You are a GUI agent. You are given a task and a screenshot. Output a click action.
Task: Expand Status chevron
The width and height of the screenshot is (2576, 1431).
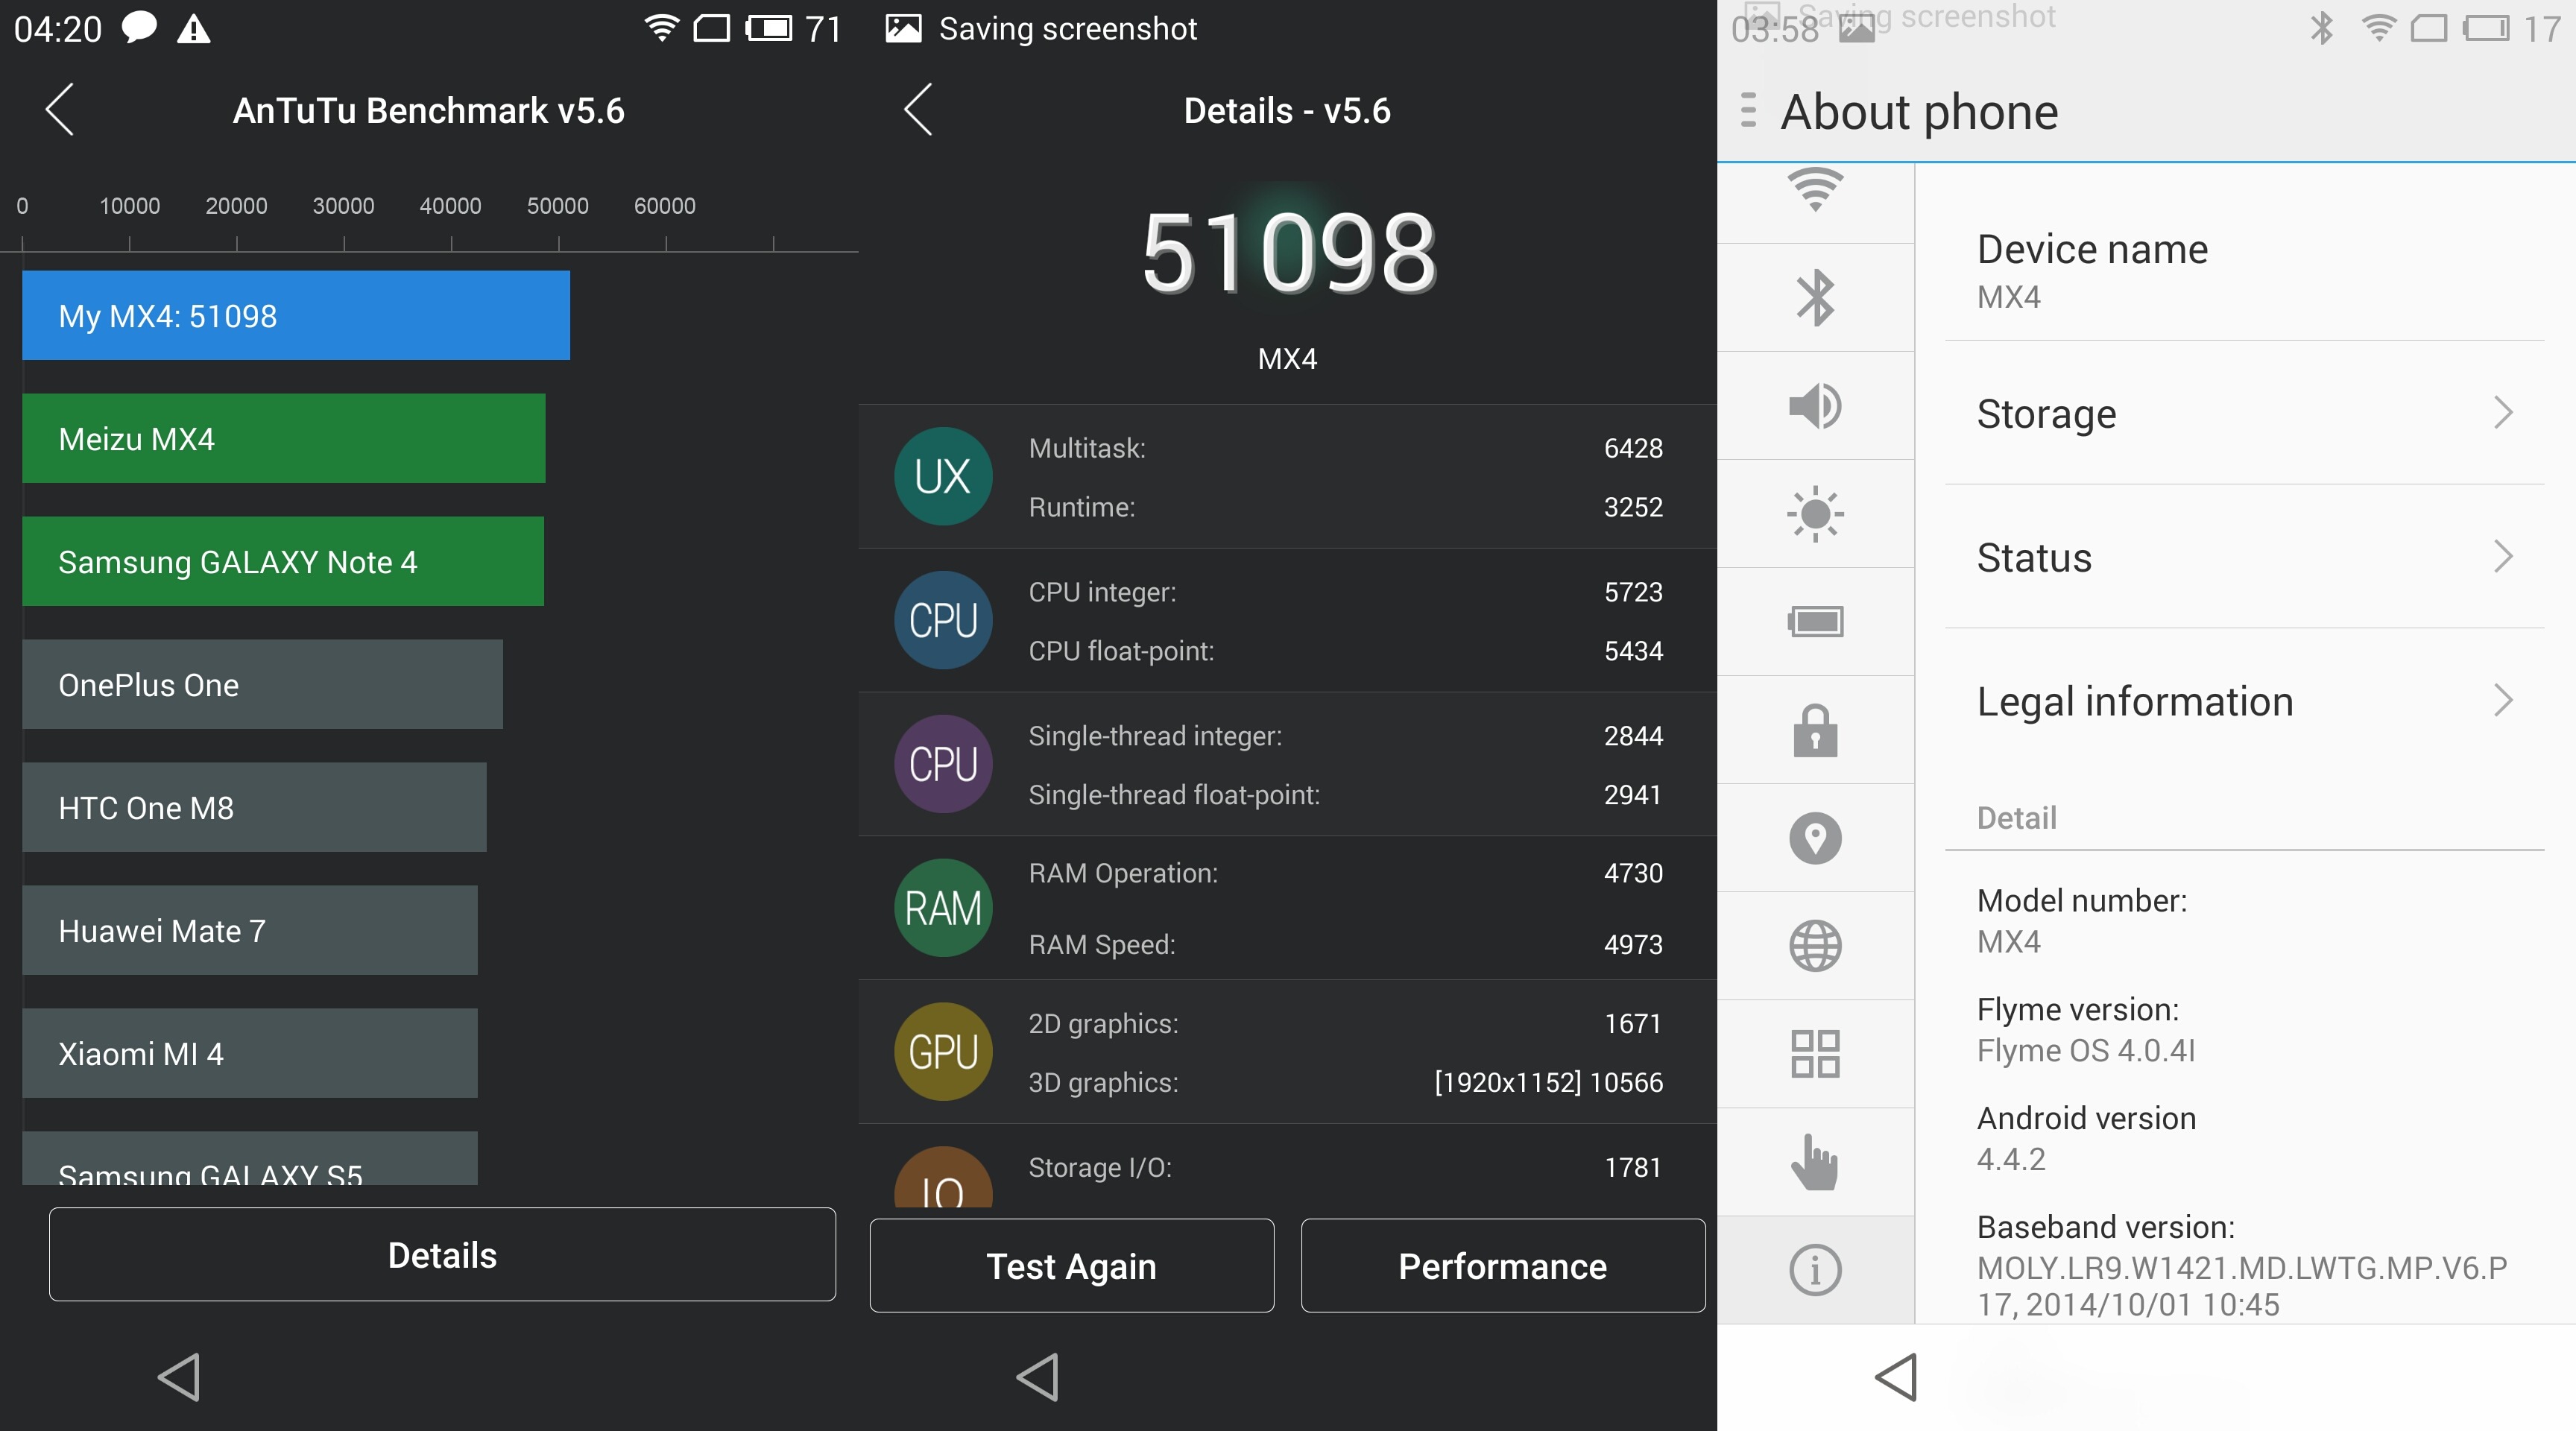pyautogui.click(x=2503, y=557)
